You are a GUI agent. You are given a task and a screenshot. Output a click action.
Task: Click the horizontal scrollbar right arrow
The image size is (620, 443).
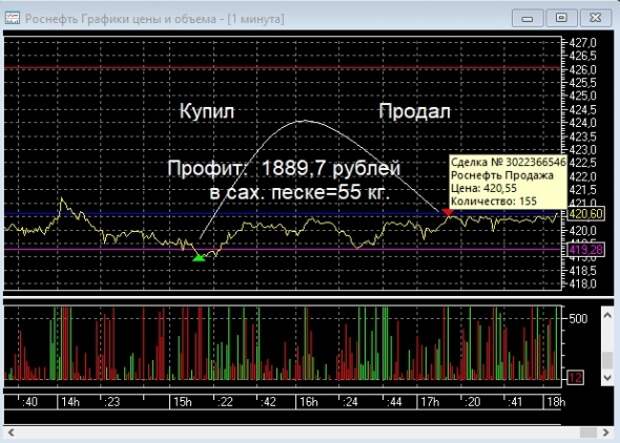coord(606,432)
